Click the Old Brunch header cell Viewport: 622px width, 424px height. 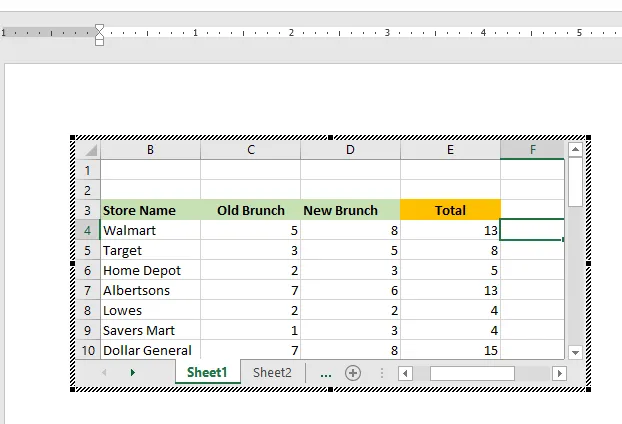pos(251,210)
